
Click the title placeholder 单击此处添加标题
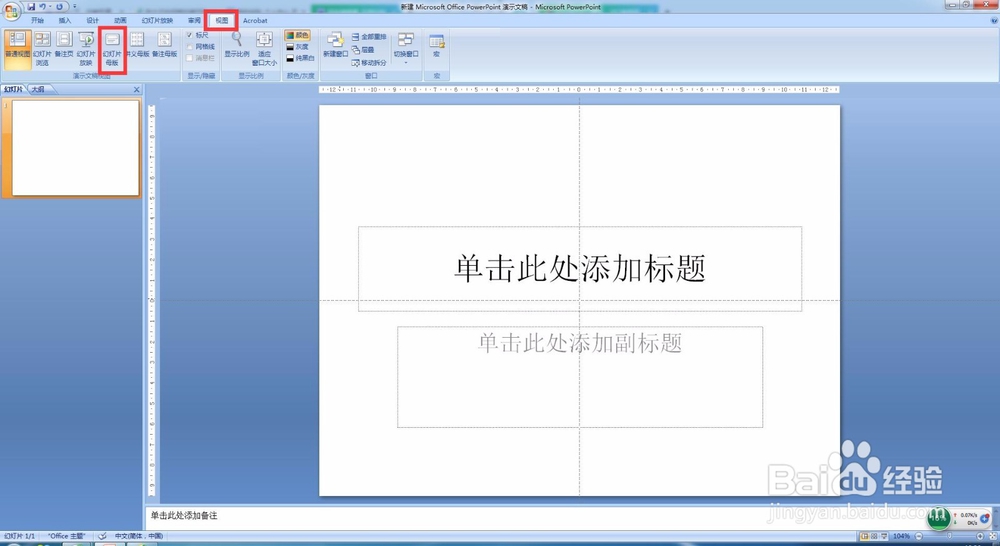pyautogui.click(x=580, y=269)
